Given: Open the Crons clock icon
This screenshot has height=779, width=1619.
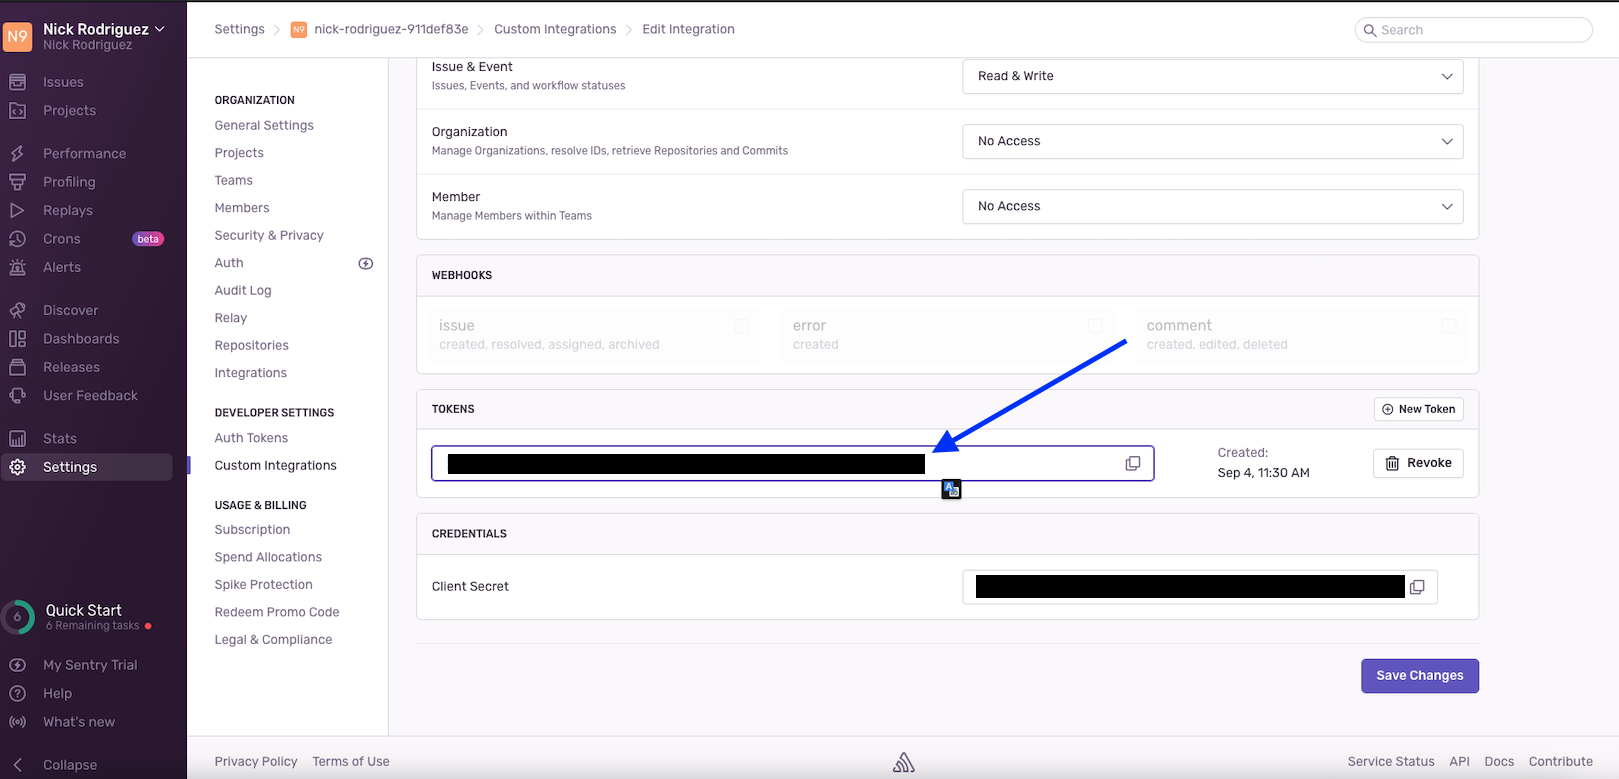Looking at the screenshot, I should pyautogui.click(x=17, y=239).
